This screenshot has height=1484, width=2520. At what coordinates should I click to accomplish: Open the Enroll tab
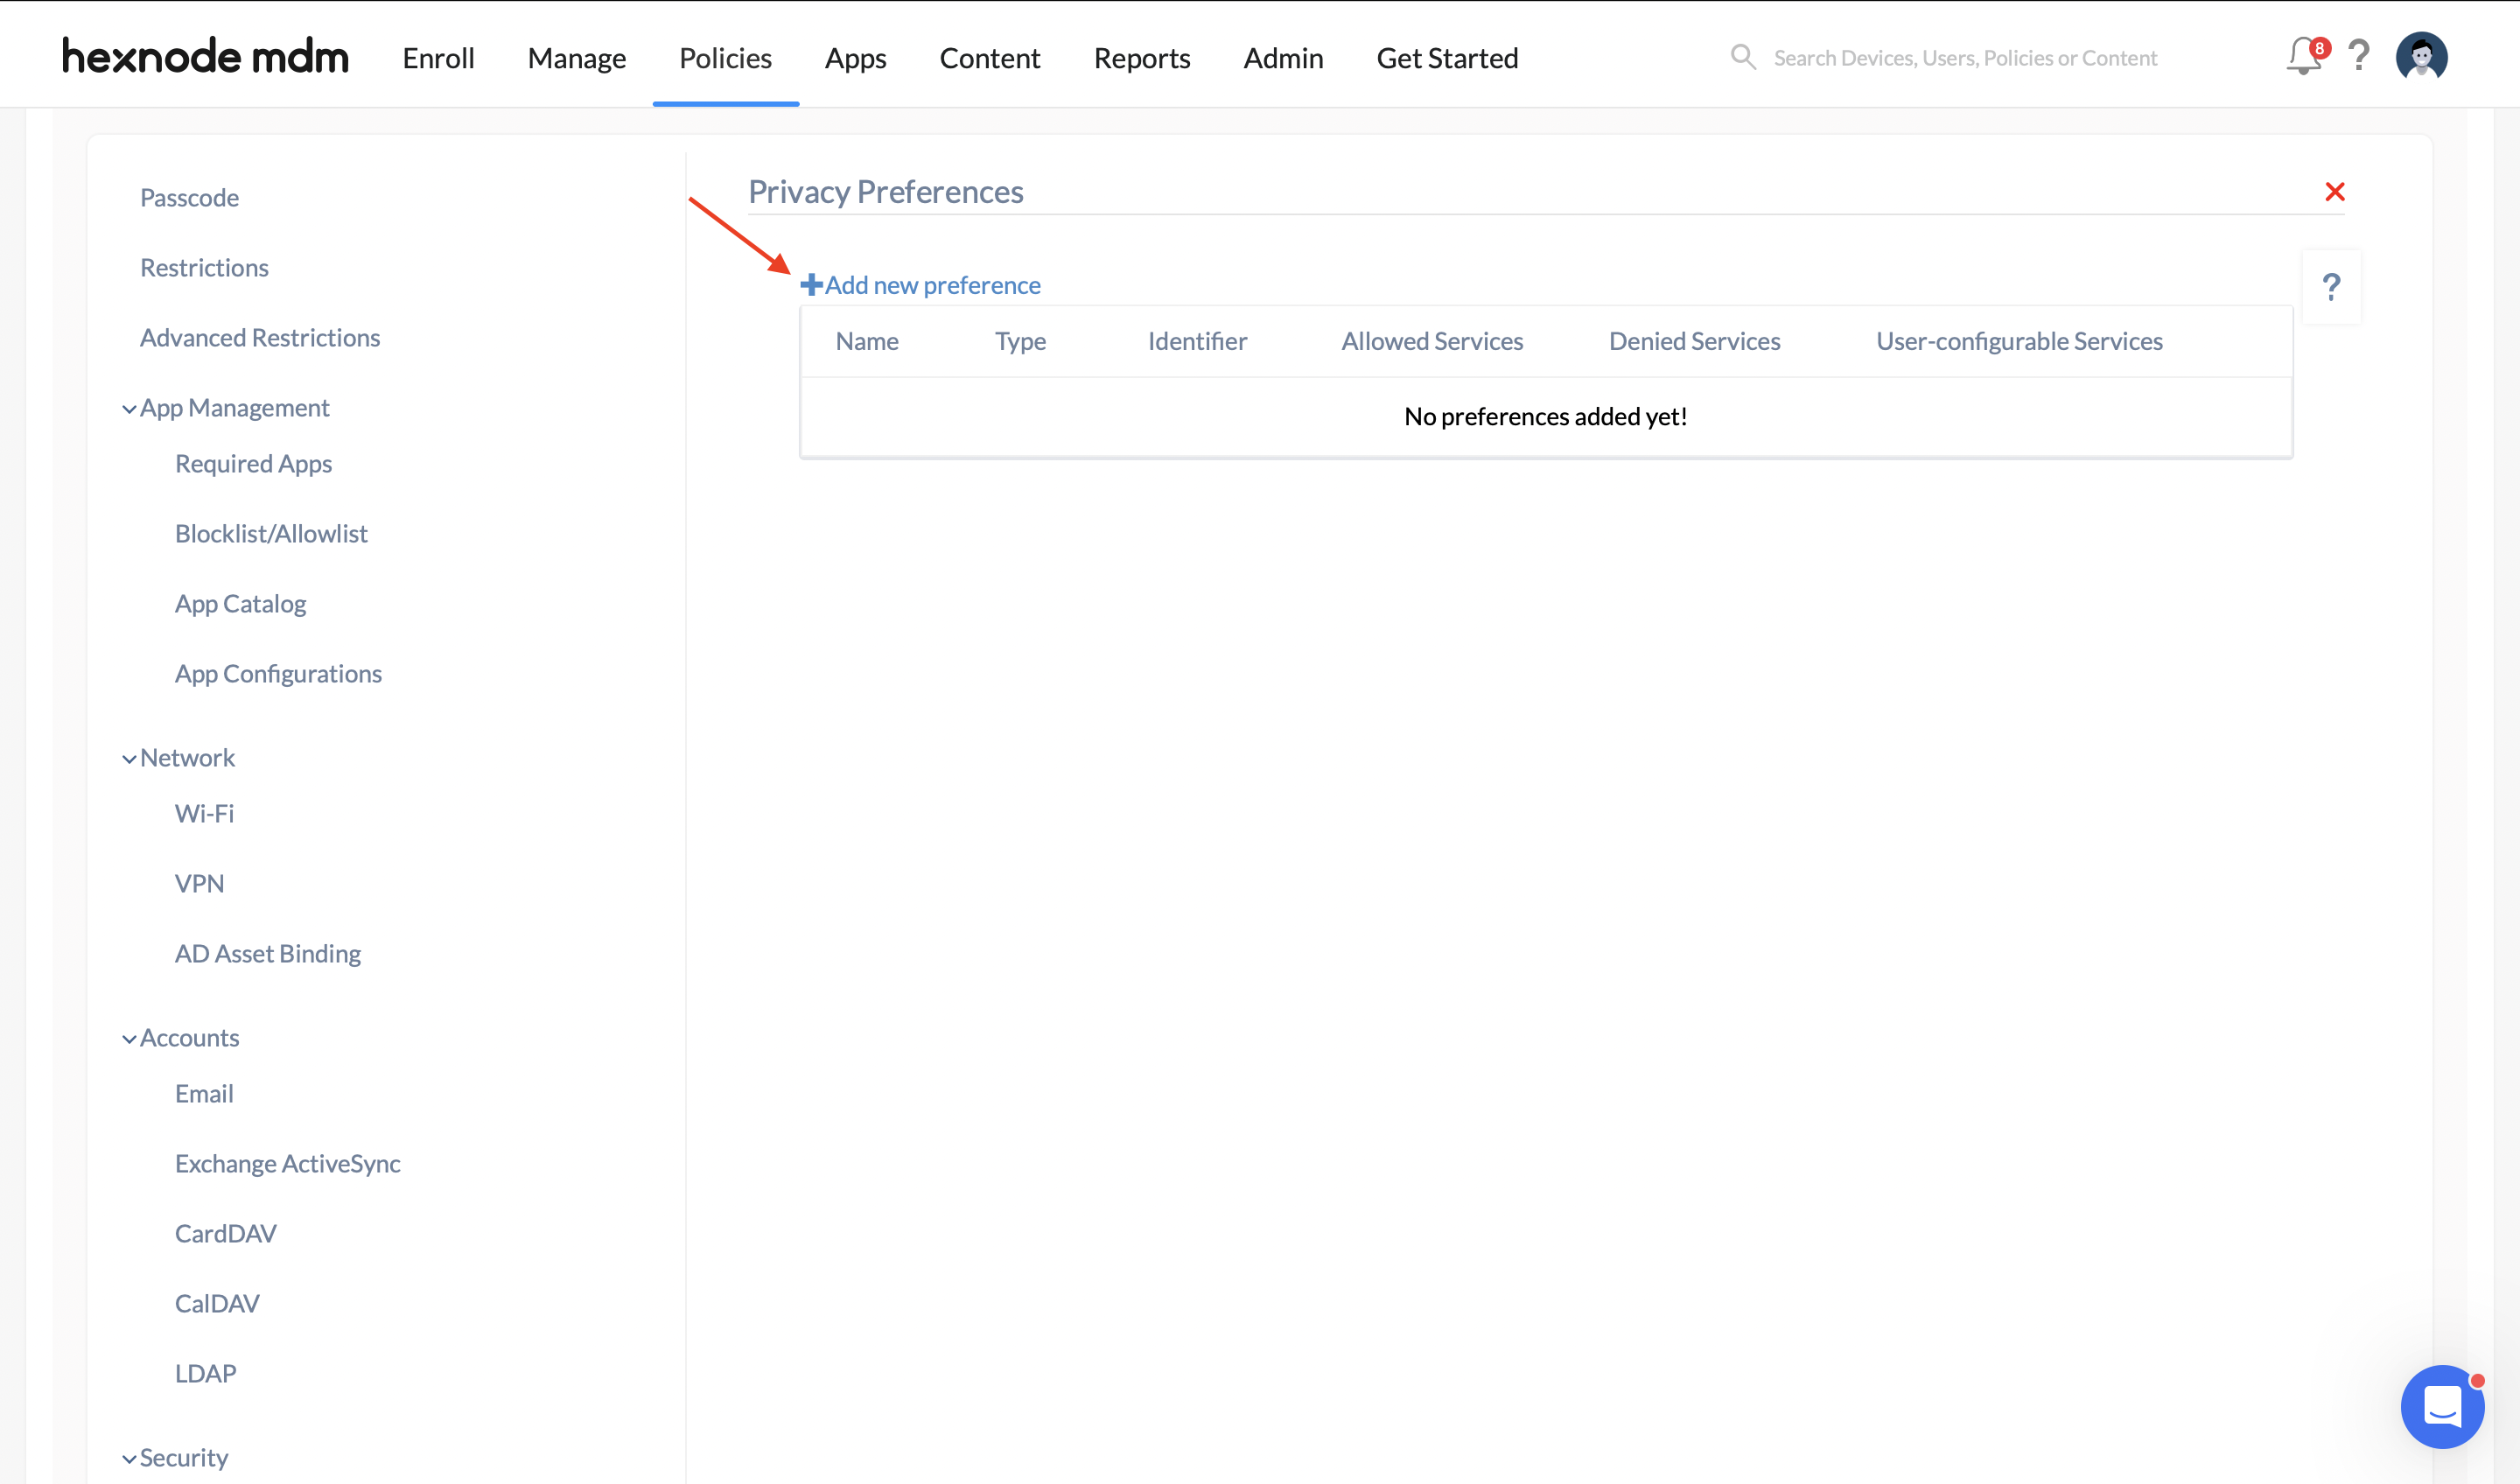438,58
